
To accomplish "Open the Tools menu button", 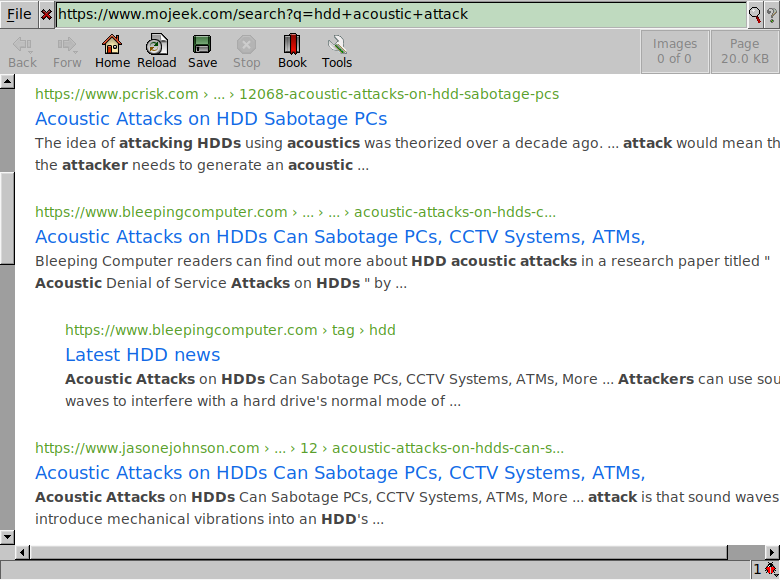I will [337, 52].
